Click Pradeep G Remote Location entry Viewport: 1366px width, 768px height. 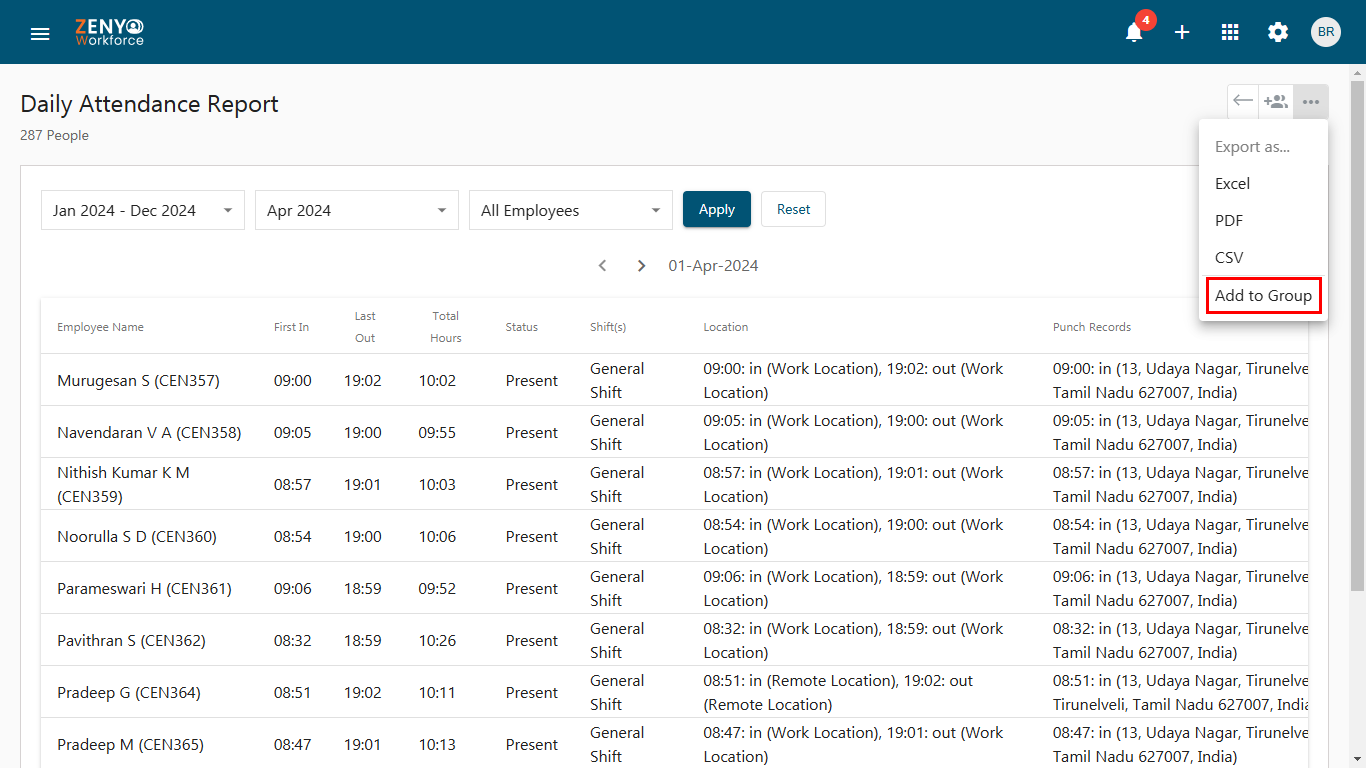click(x=838, y=693)
